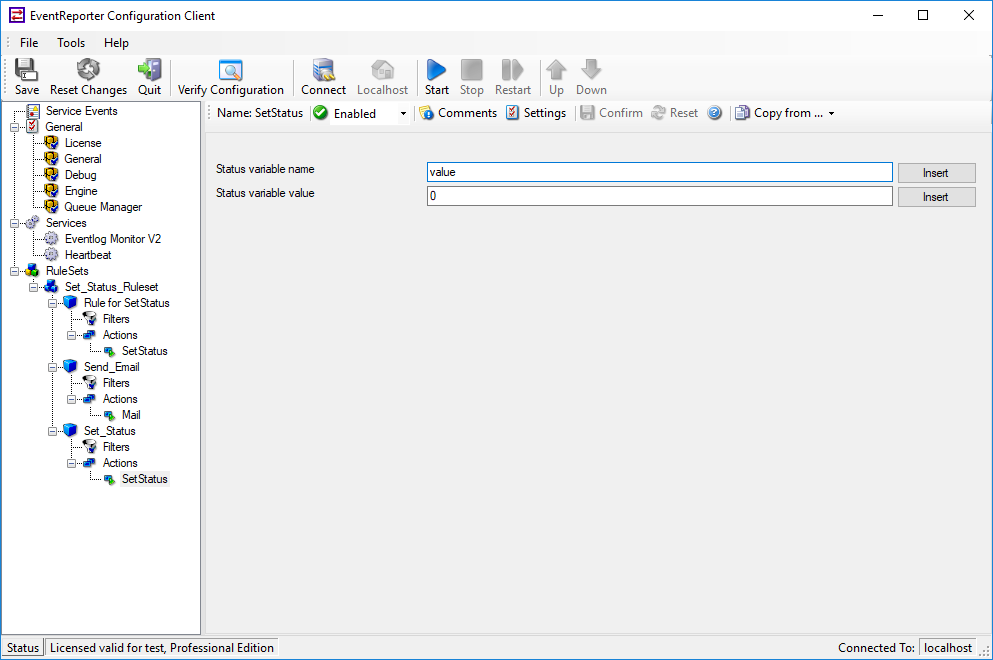
Task: Click the Localhost toolbar icon
Action: 383,77
